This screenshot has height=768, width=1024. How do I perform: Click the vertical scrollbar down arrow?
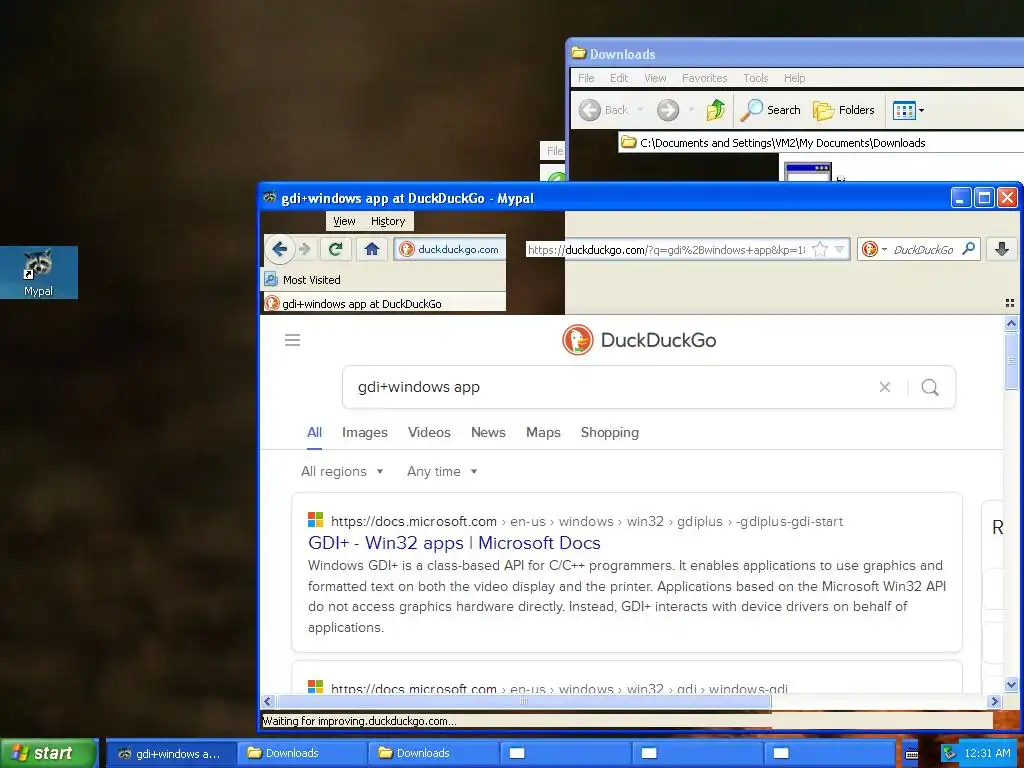click(1011, 685)
